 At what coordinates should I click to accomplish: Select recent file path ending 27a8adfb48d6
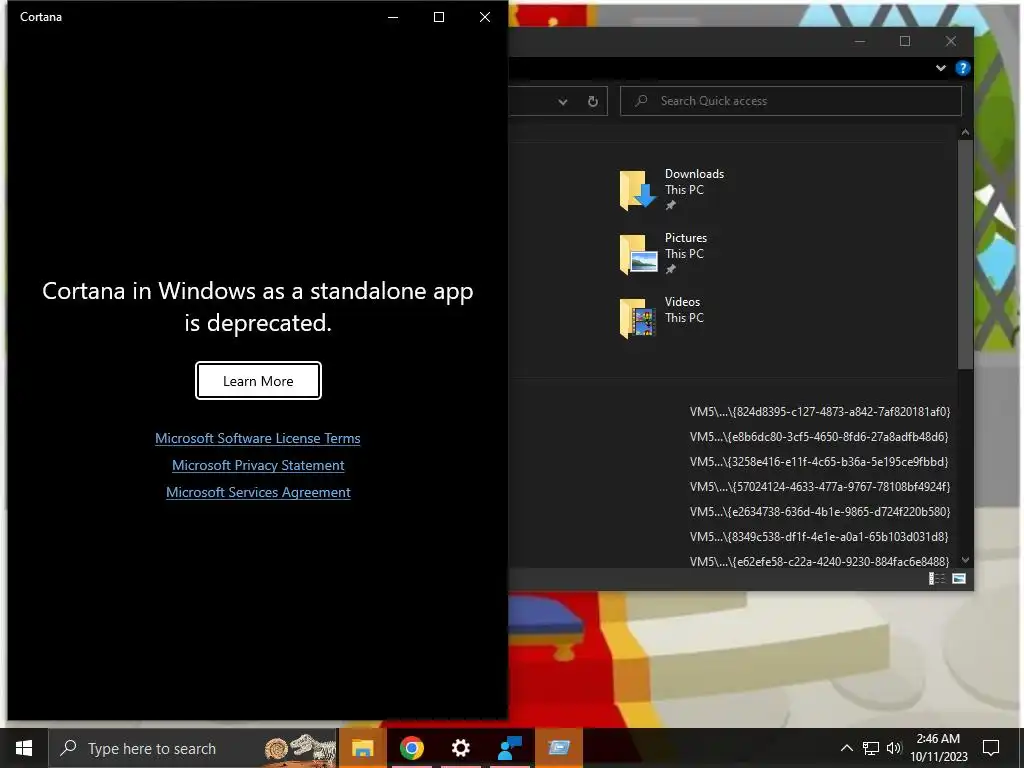(819, 436)
